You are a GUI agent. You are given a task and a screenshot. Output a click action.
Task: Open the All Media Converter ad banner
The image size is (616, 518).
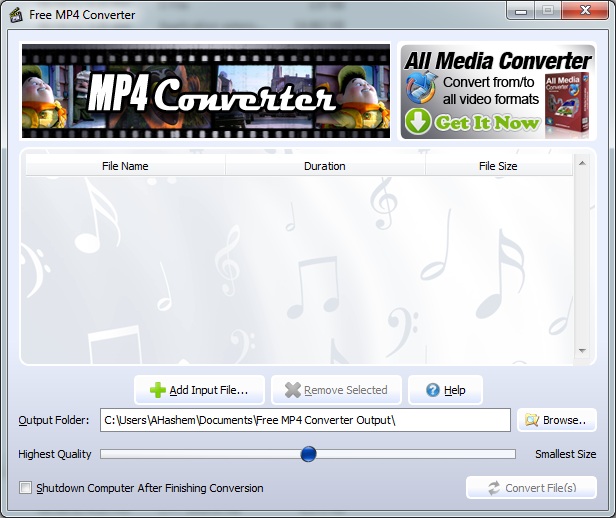(497, 91)
